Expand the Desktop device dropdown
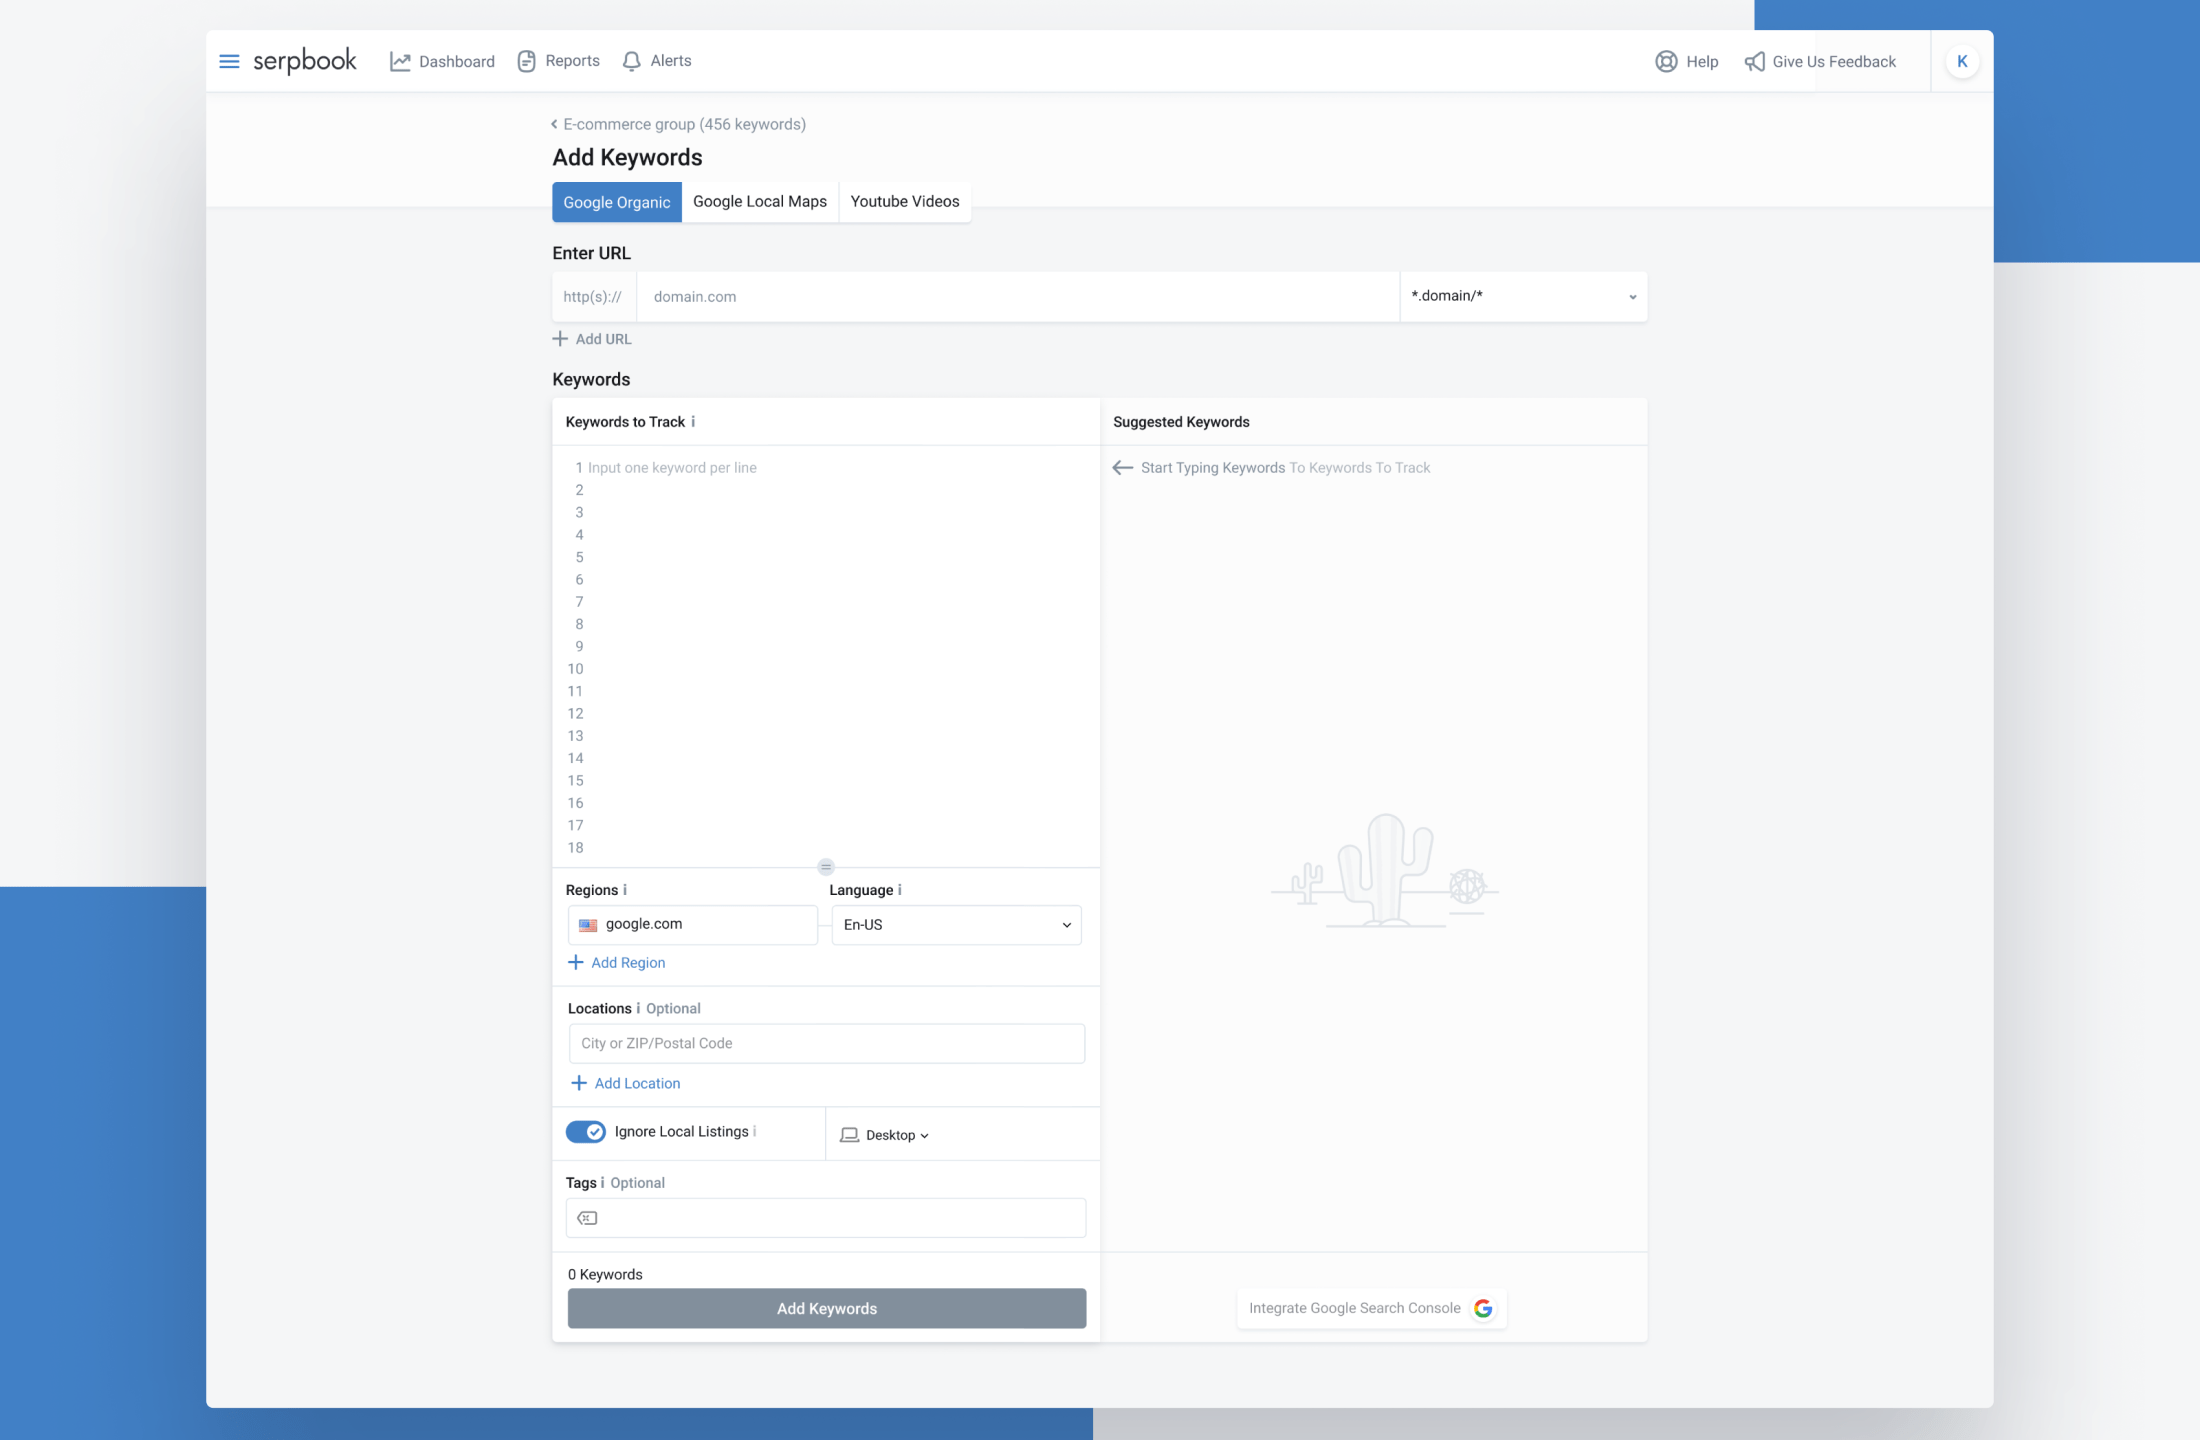The image size is (2200, 1440). [886, 1135]
